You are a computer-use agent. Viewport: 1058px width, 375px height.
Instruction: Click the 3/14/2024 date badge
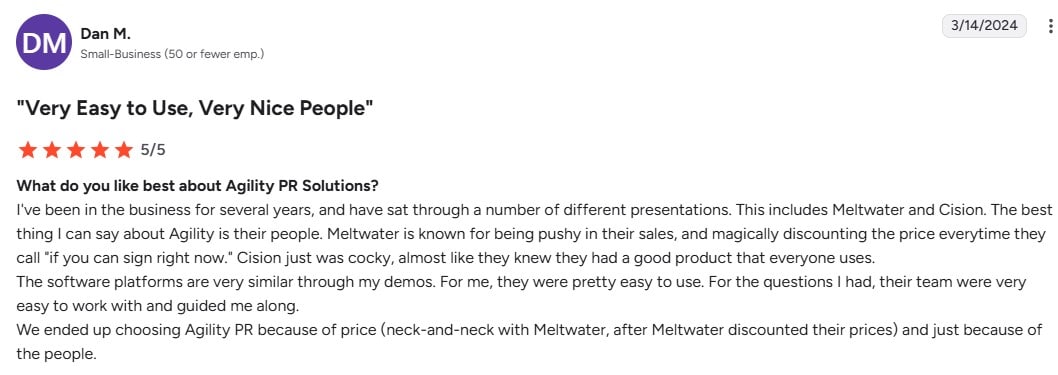(984, 26)
